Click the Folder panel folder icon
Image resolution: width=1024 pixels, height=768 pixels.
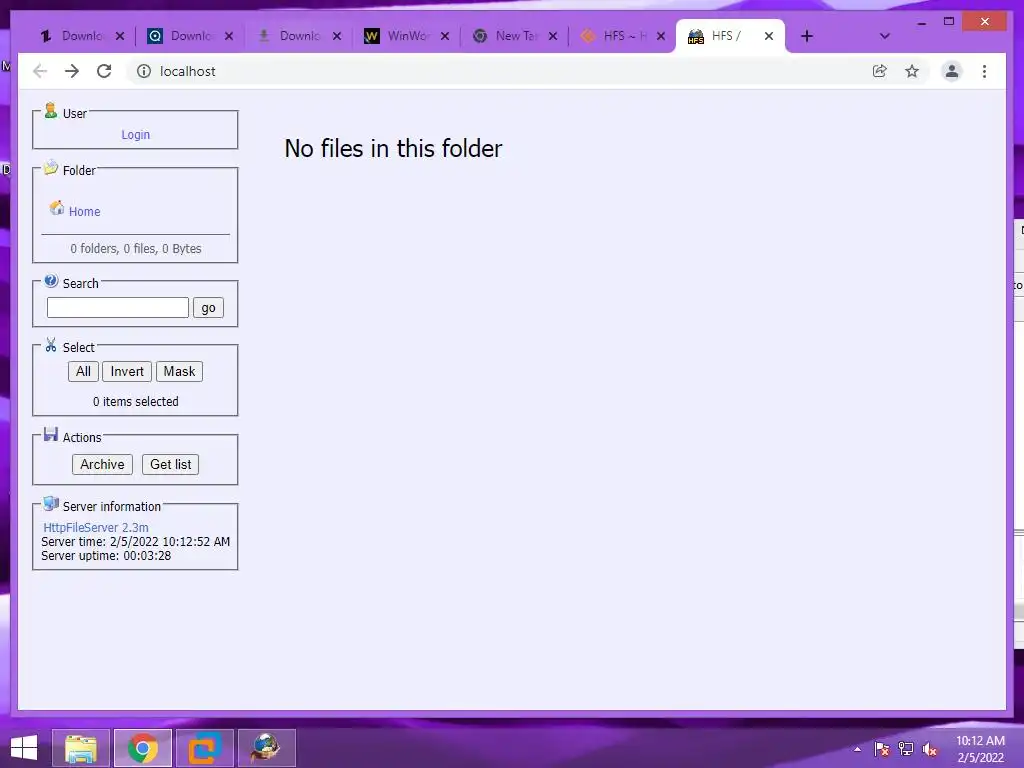[x=50, y=168]
